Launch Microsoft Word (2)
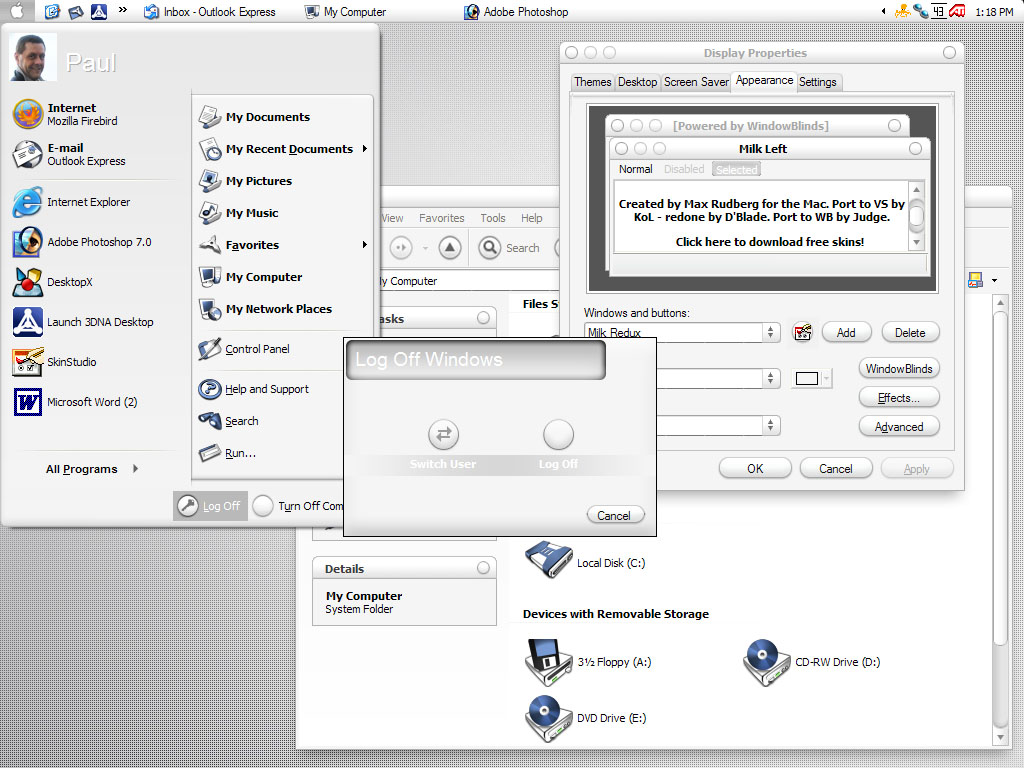 75,402
